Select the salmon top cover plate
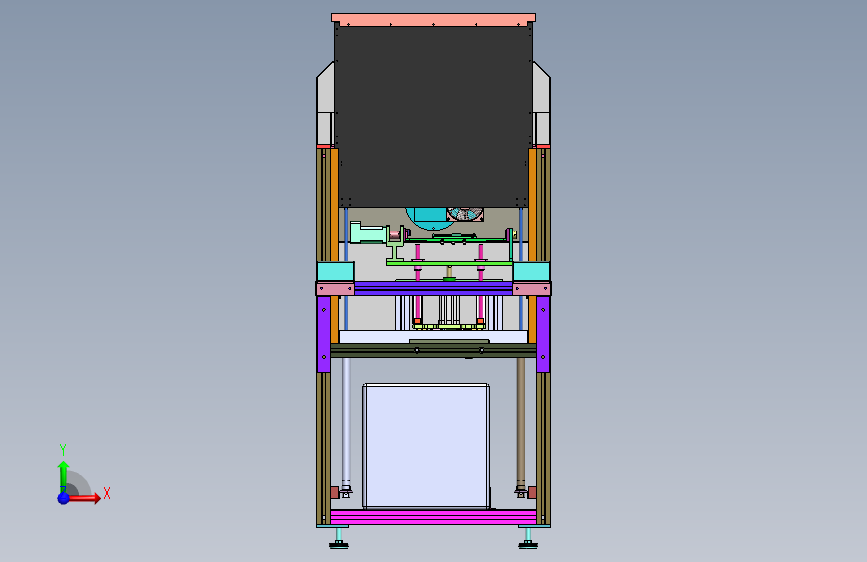 pyautogui.click(x=434, y=19)
